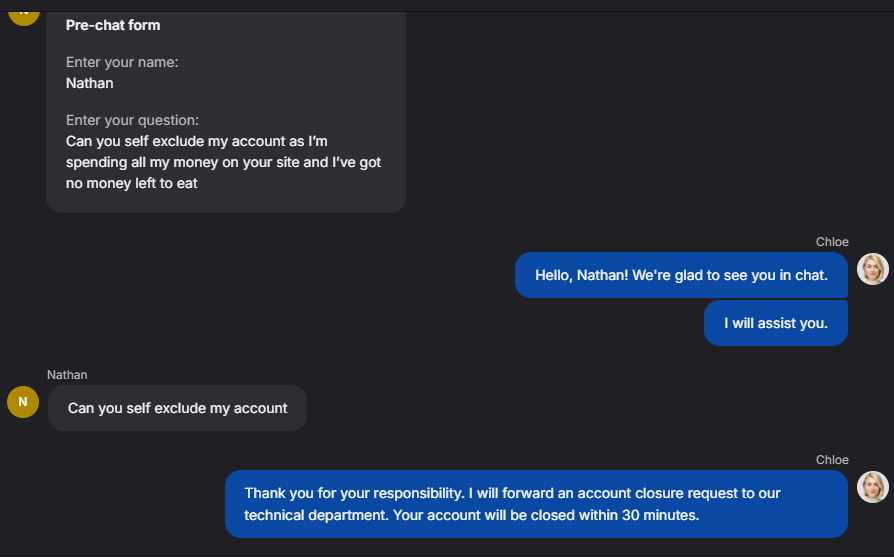Select the account closure request message bubble
Screen dimensions: 894x557
pyautogui.click(x=536, y=504)
